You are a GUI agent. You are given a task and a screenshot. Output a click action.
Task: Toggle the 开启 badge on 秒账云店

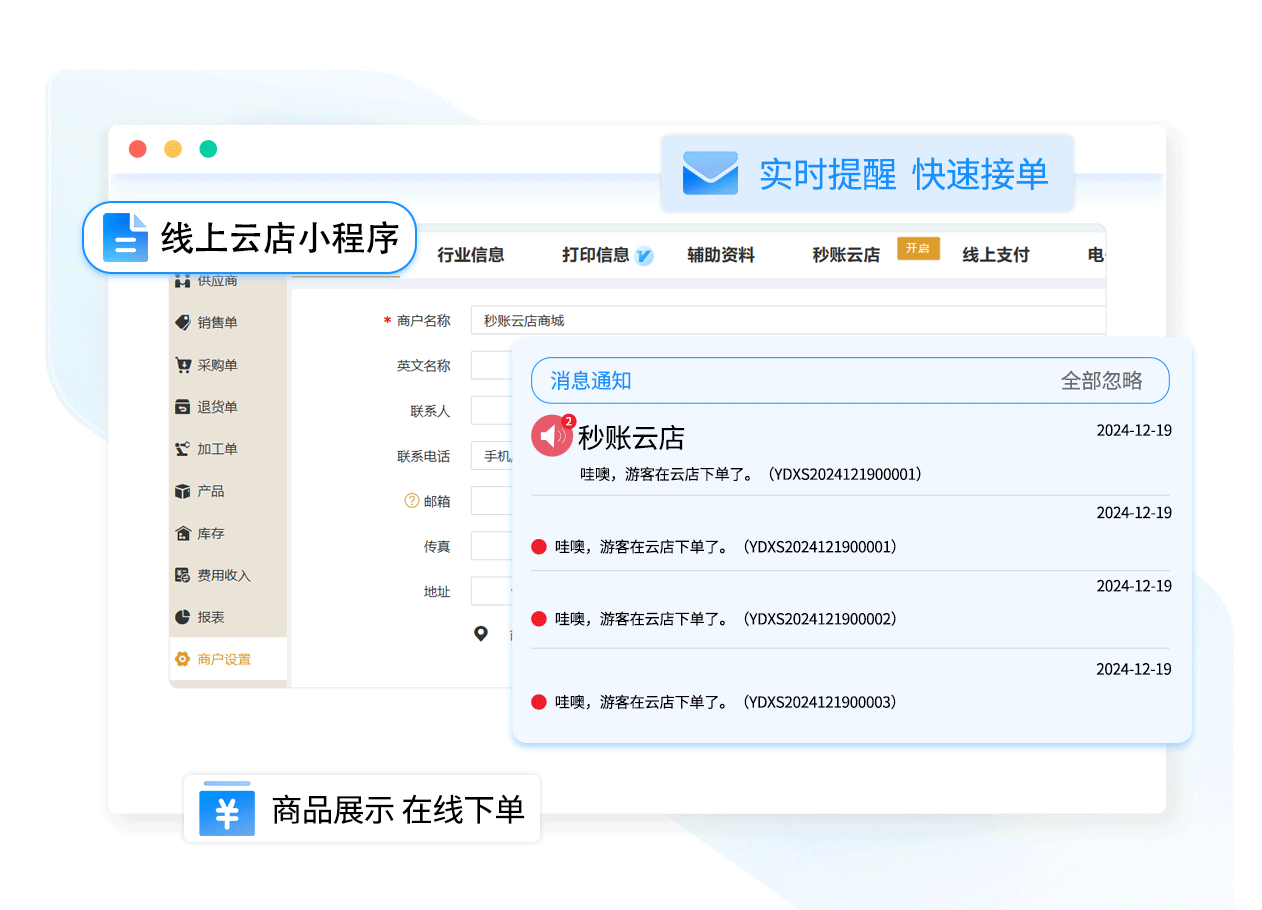tap(917, 249)
